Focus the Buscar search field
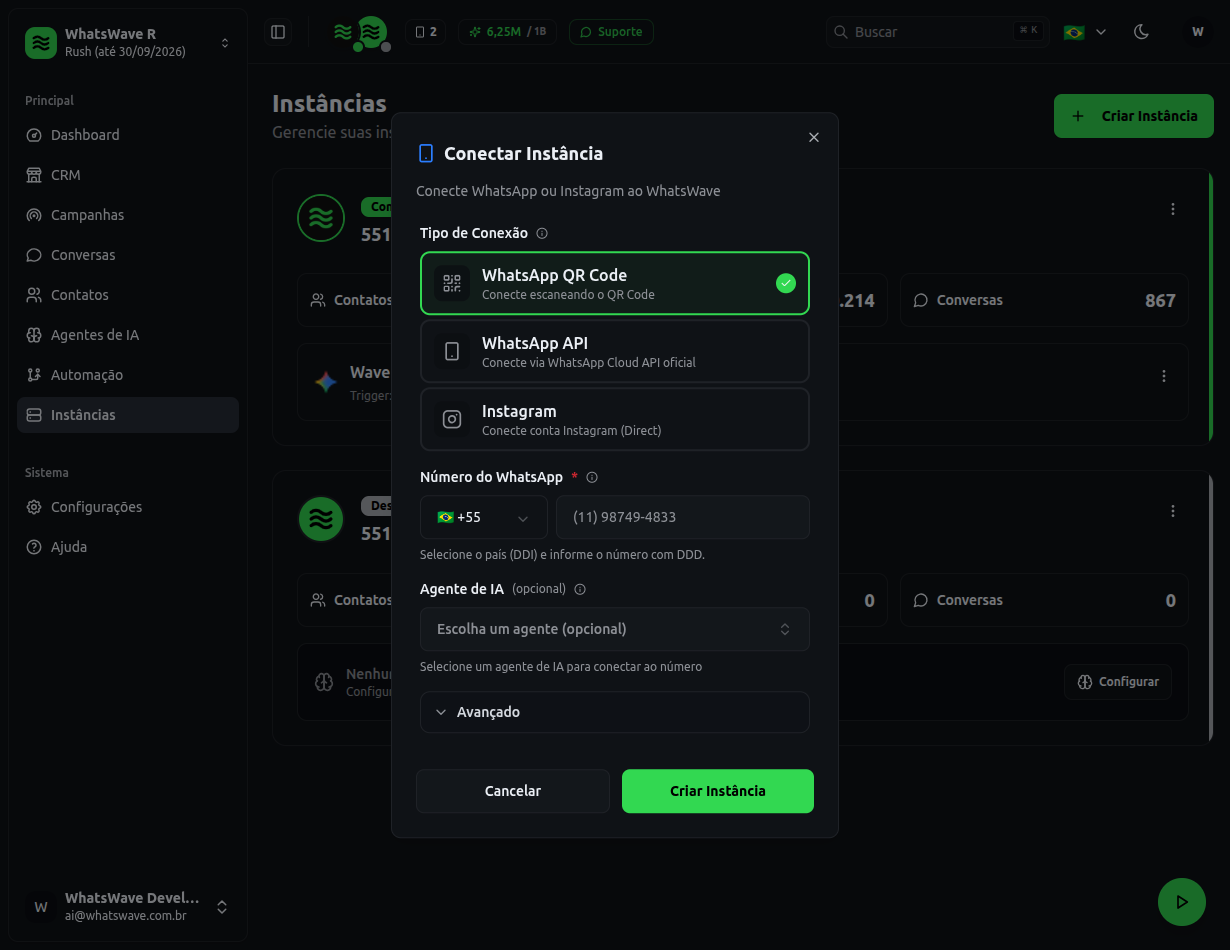 click(x=936, y=32)
